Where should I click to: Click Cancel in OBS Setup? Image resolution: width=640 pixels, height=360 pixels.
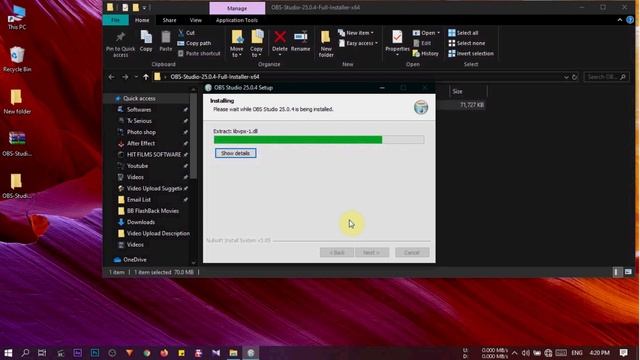(412, 253)
